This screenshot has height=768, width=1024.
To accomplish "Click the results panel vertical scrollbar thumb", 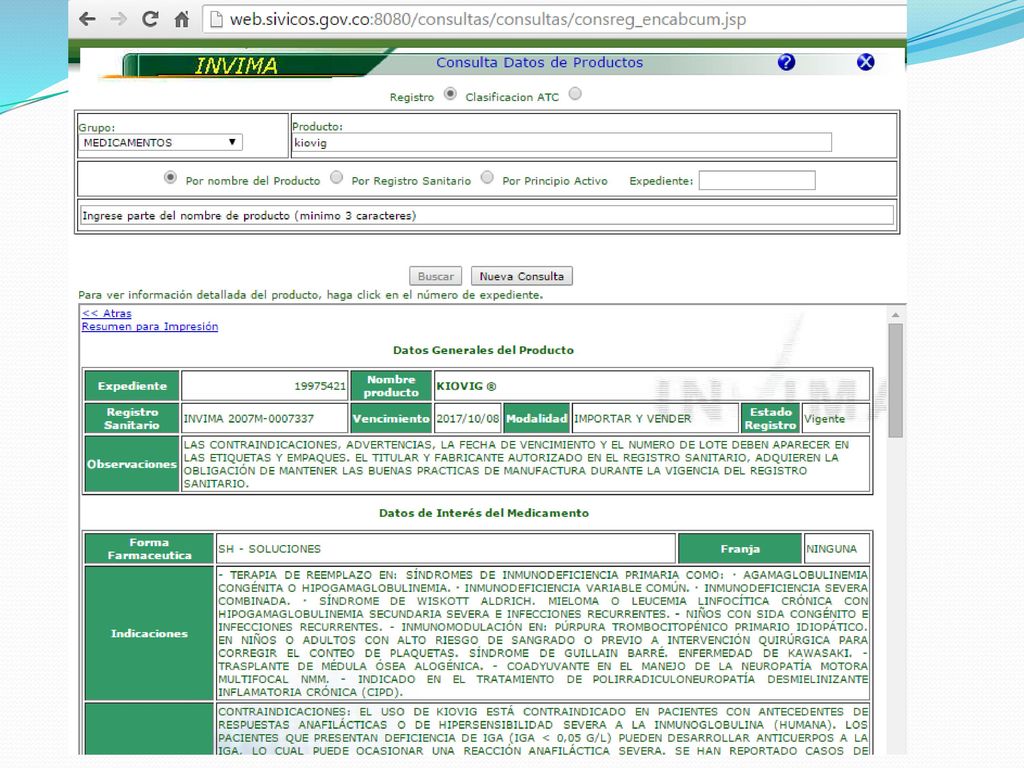I will 895,381.
